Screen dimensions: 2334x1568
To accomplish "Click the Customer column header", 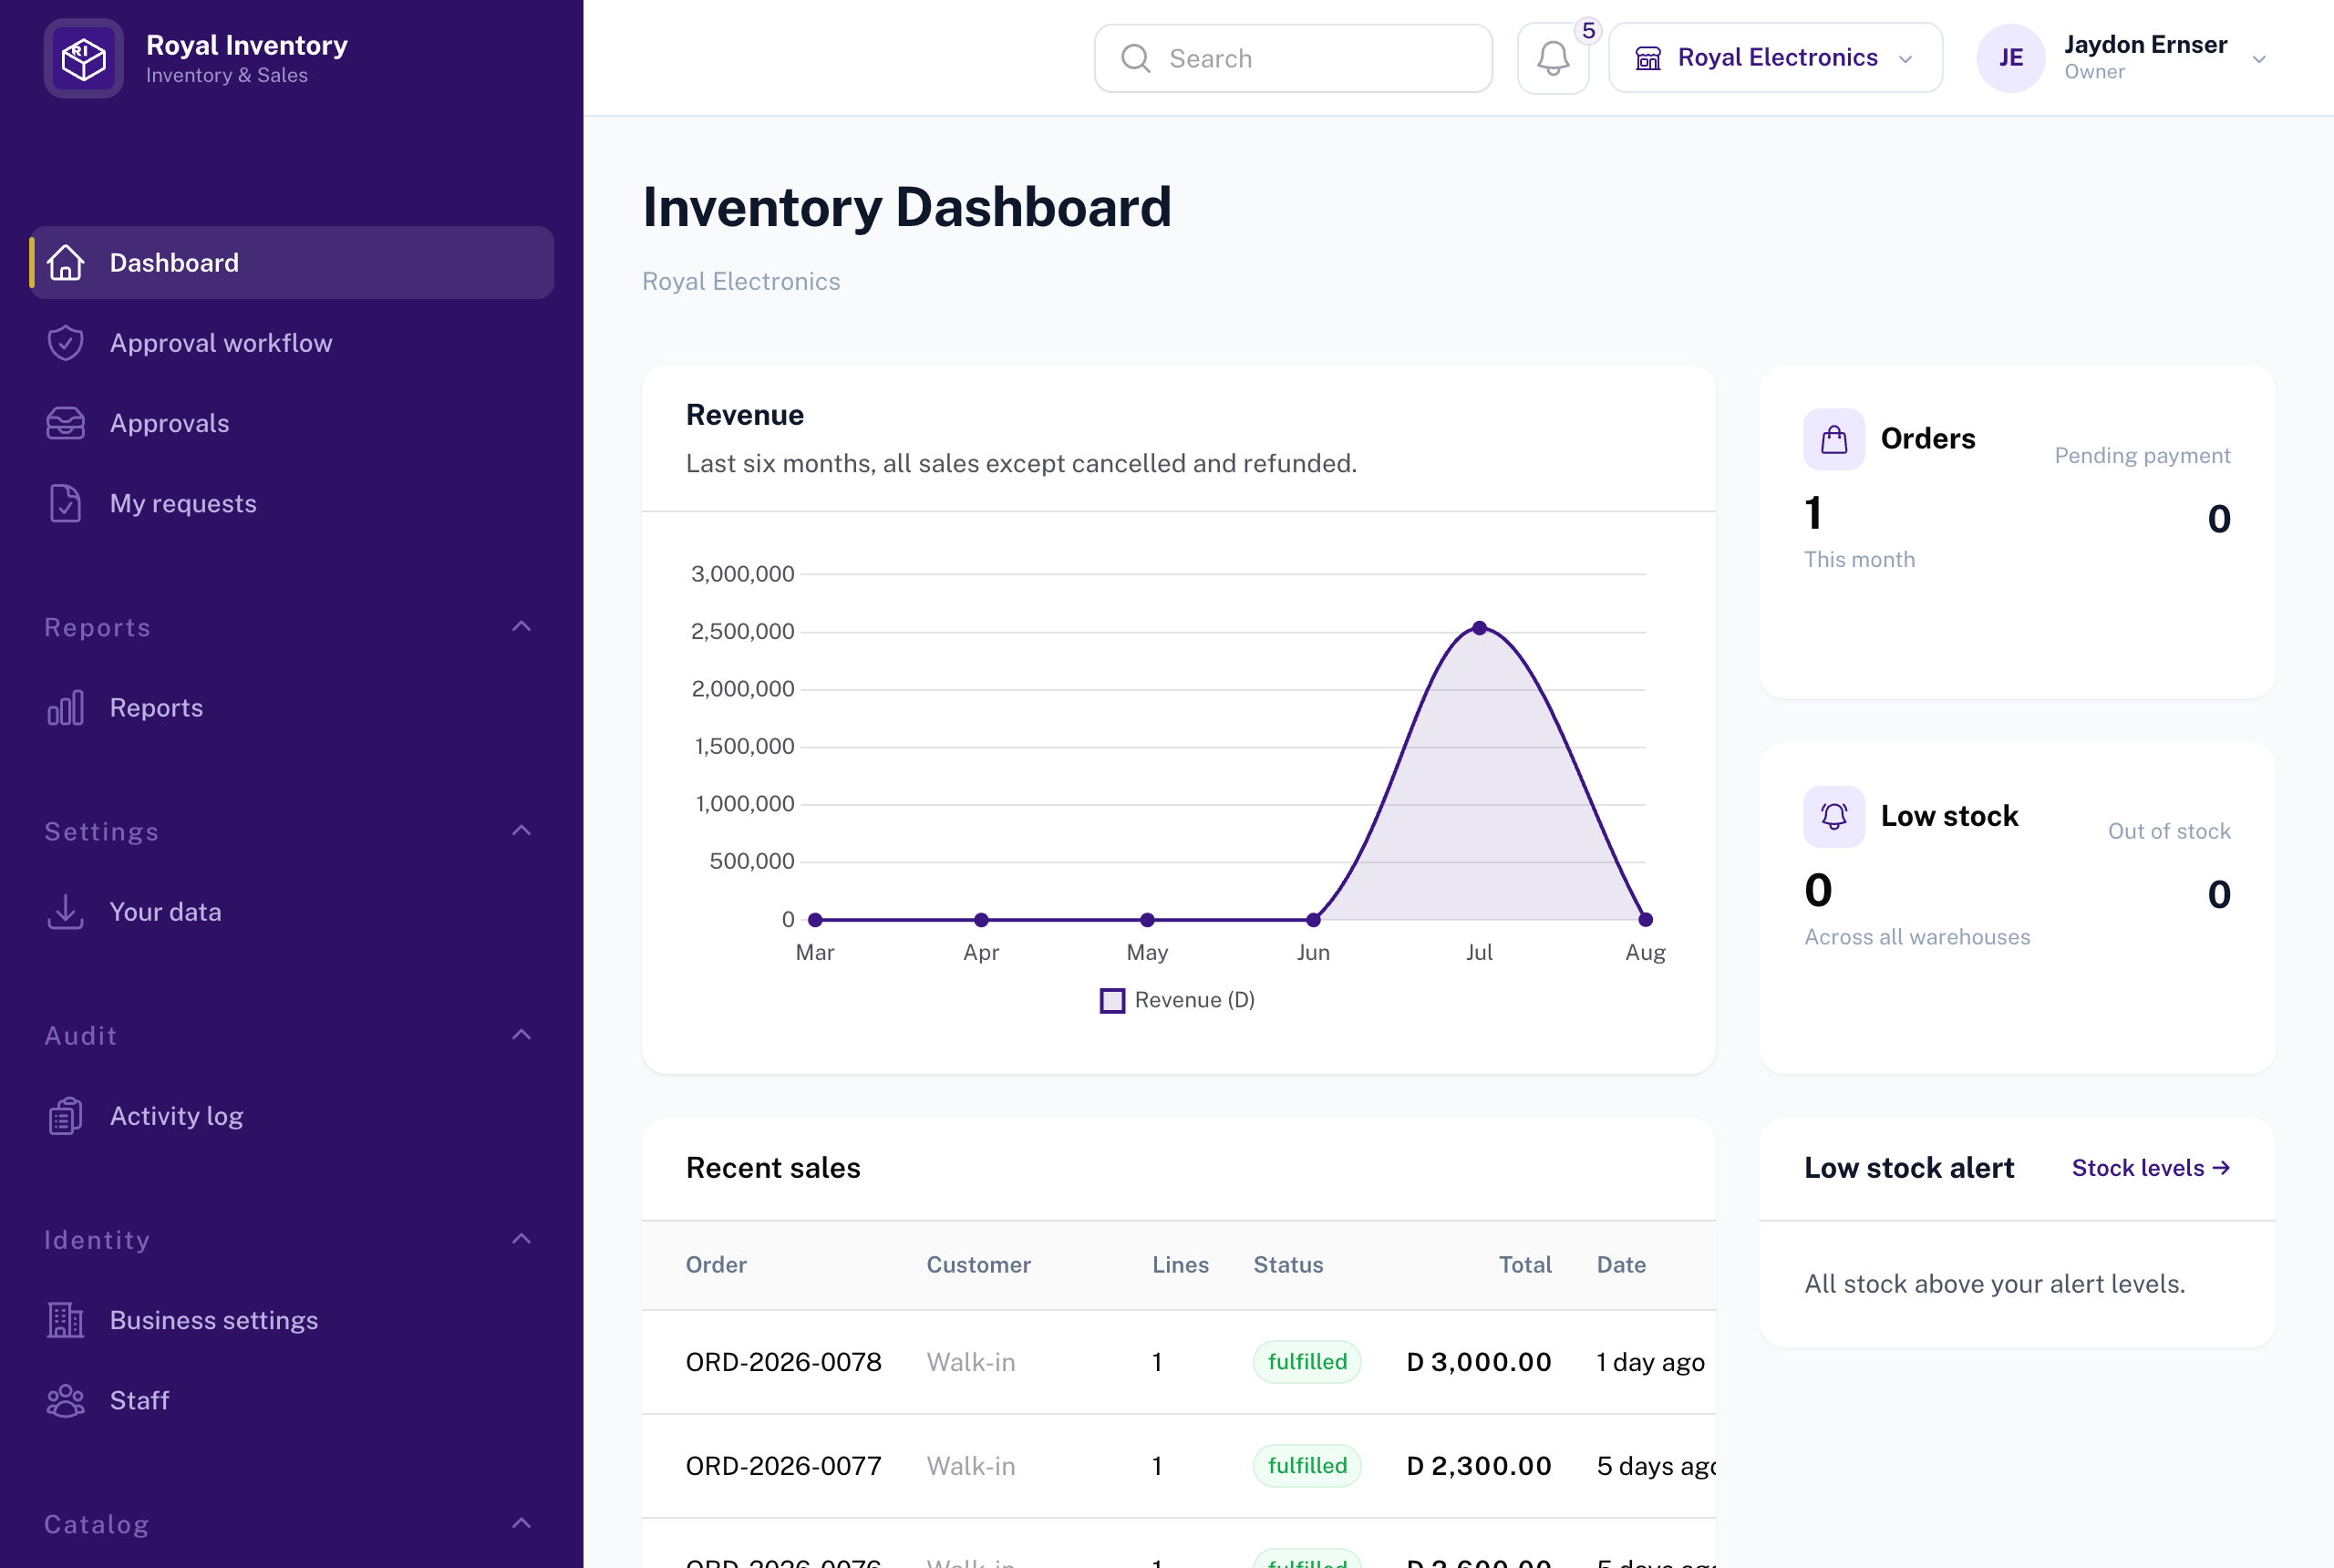I will [x=978, y=1265].
